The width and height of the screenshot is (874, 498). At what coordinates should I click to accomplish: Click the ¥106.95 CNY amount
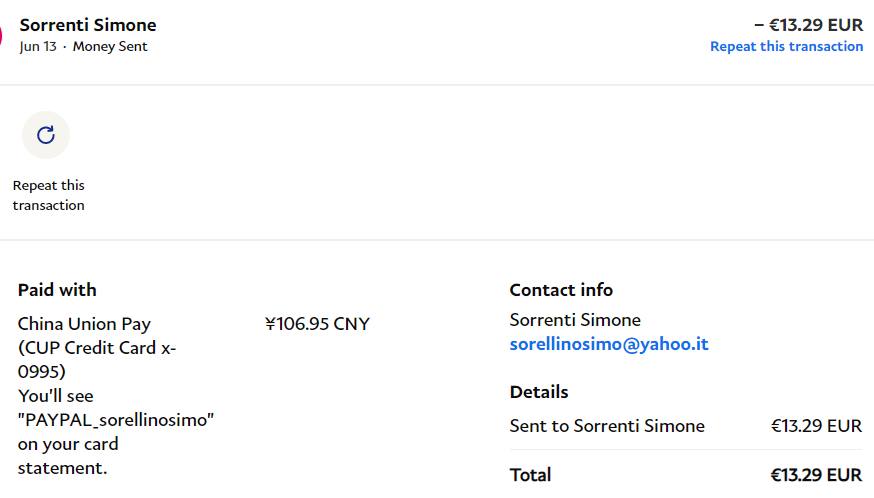(317, 324)
